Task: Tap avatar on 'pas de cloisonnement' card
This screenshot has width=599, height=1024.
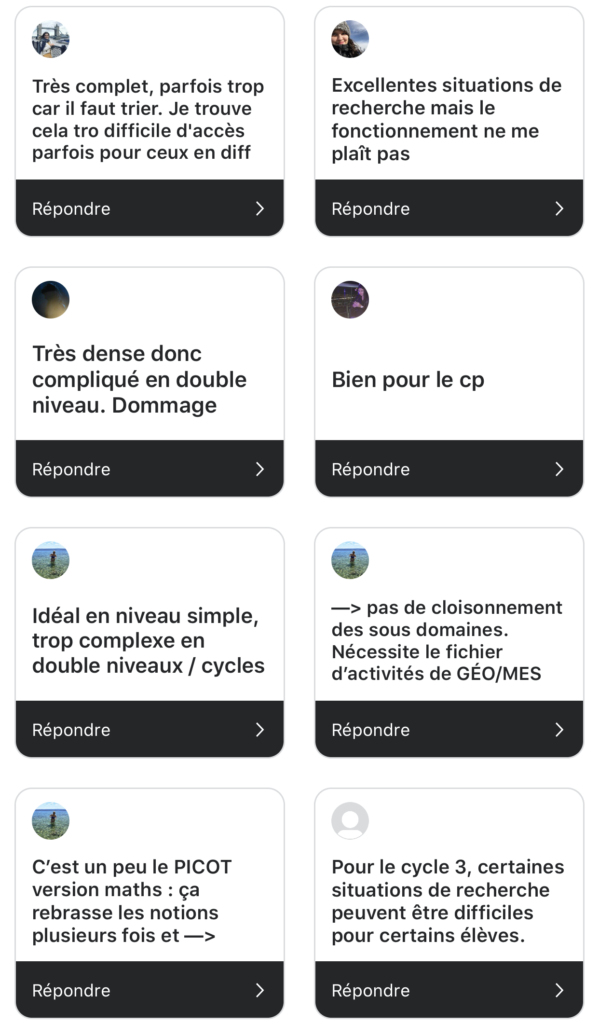Action: pyautogui.click(x=350, y=560)
